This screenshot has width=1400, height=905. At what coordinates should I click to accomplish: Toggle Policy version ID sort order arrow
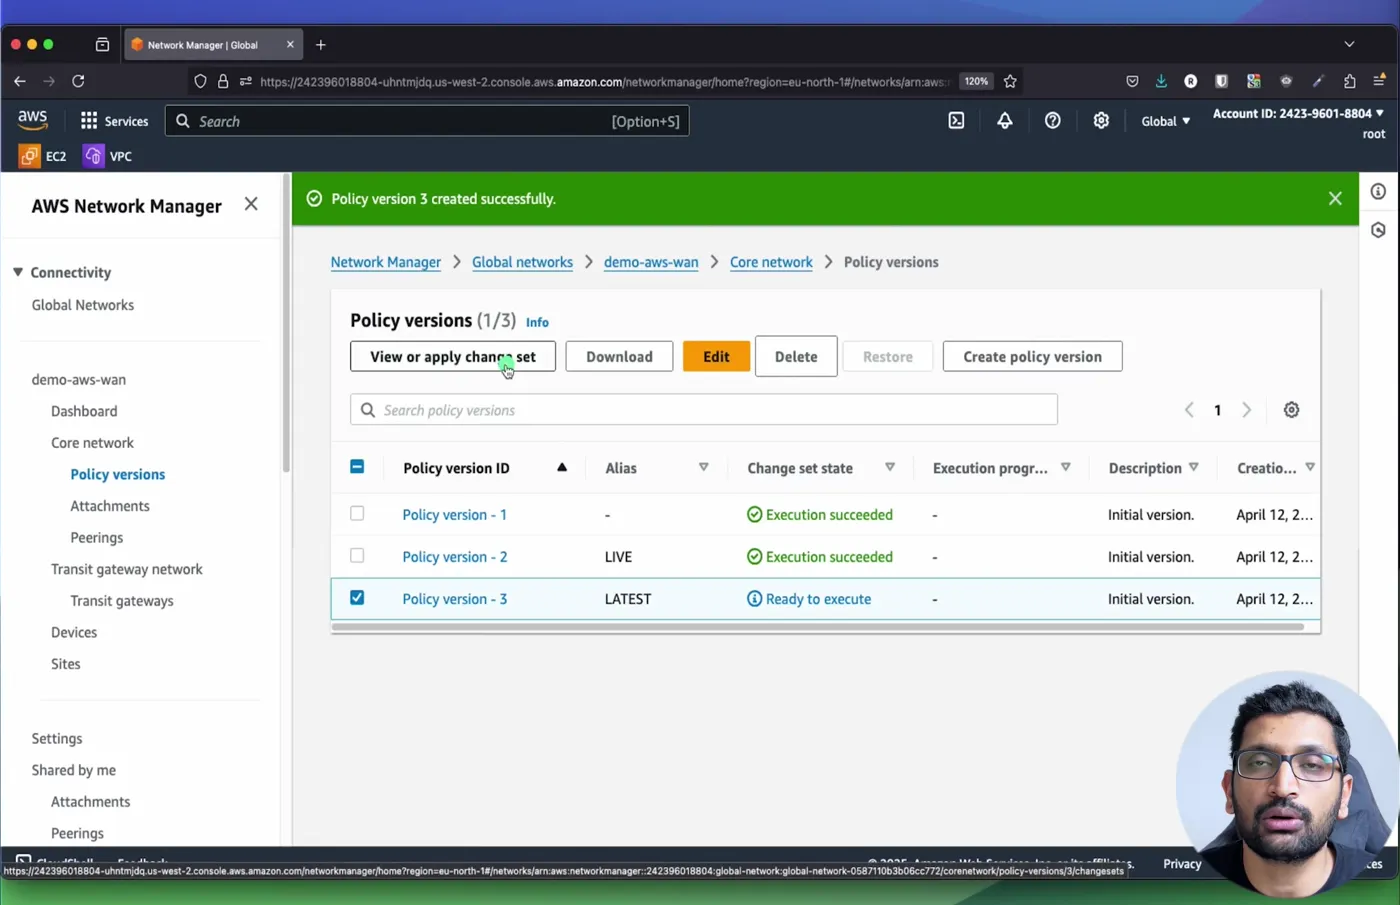coord(562,467)
